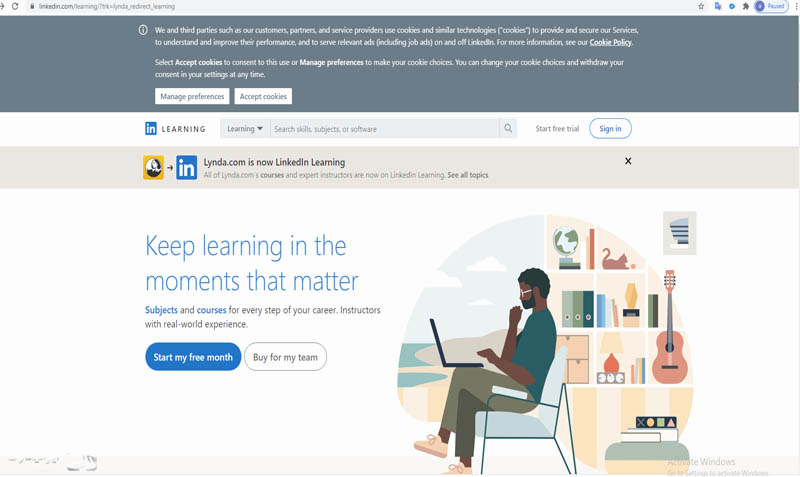Click the hero illustration of man with laptop
This screenshot has width=800, height=477.
pyautogui.click(x=546, y=344)
